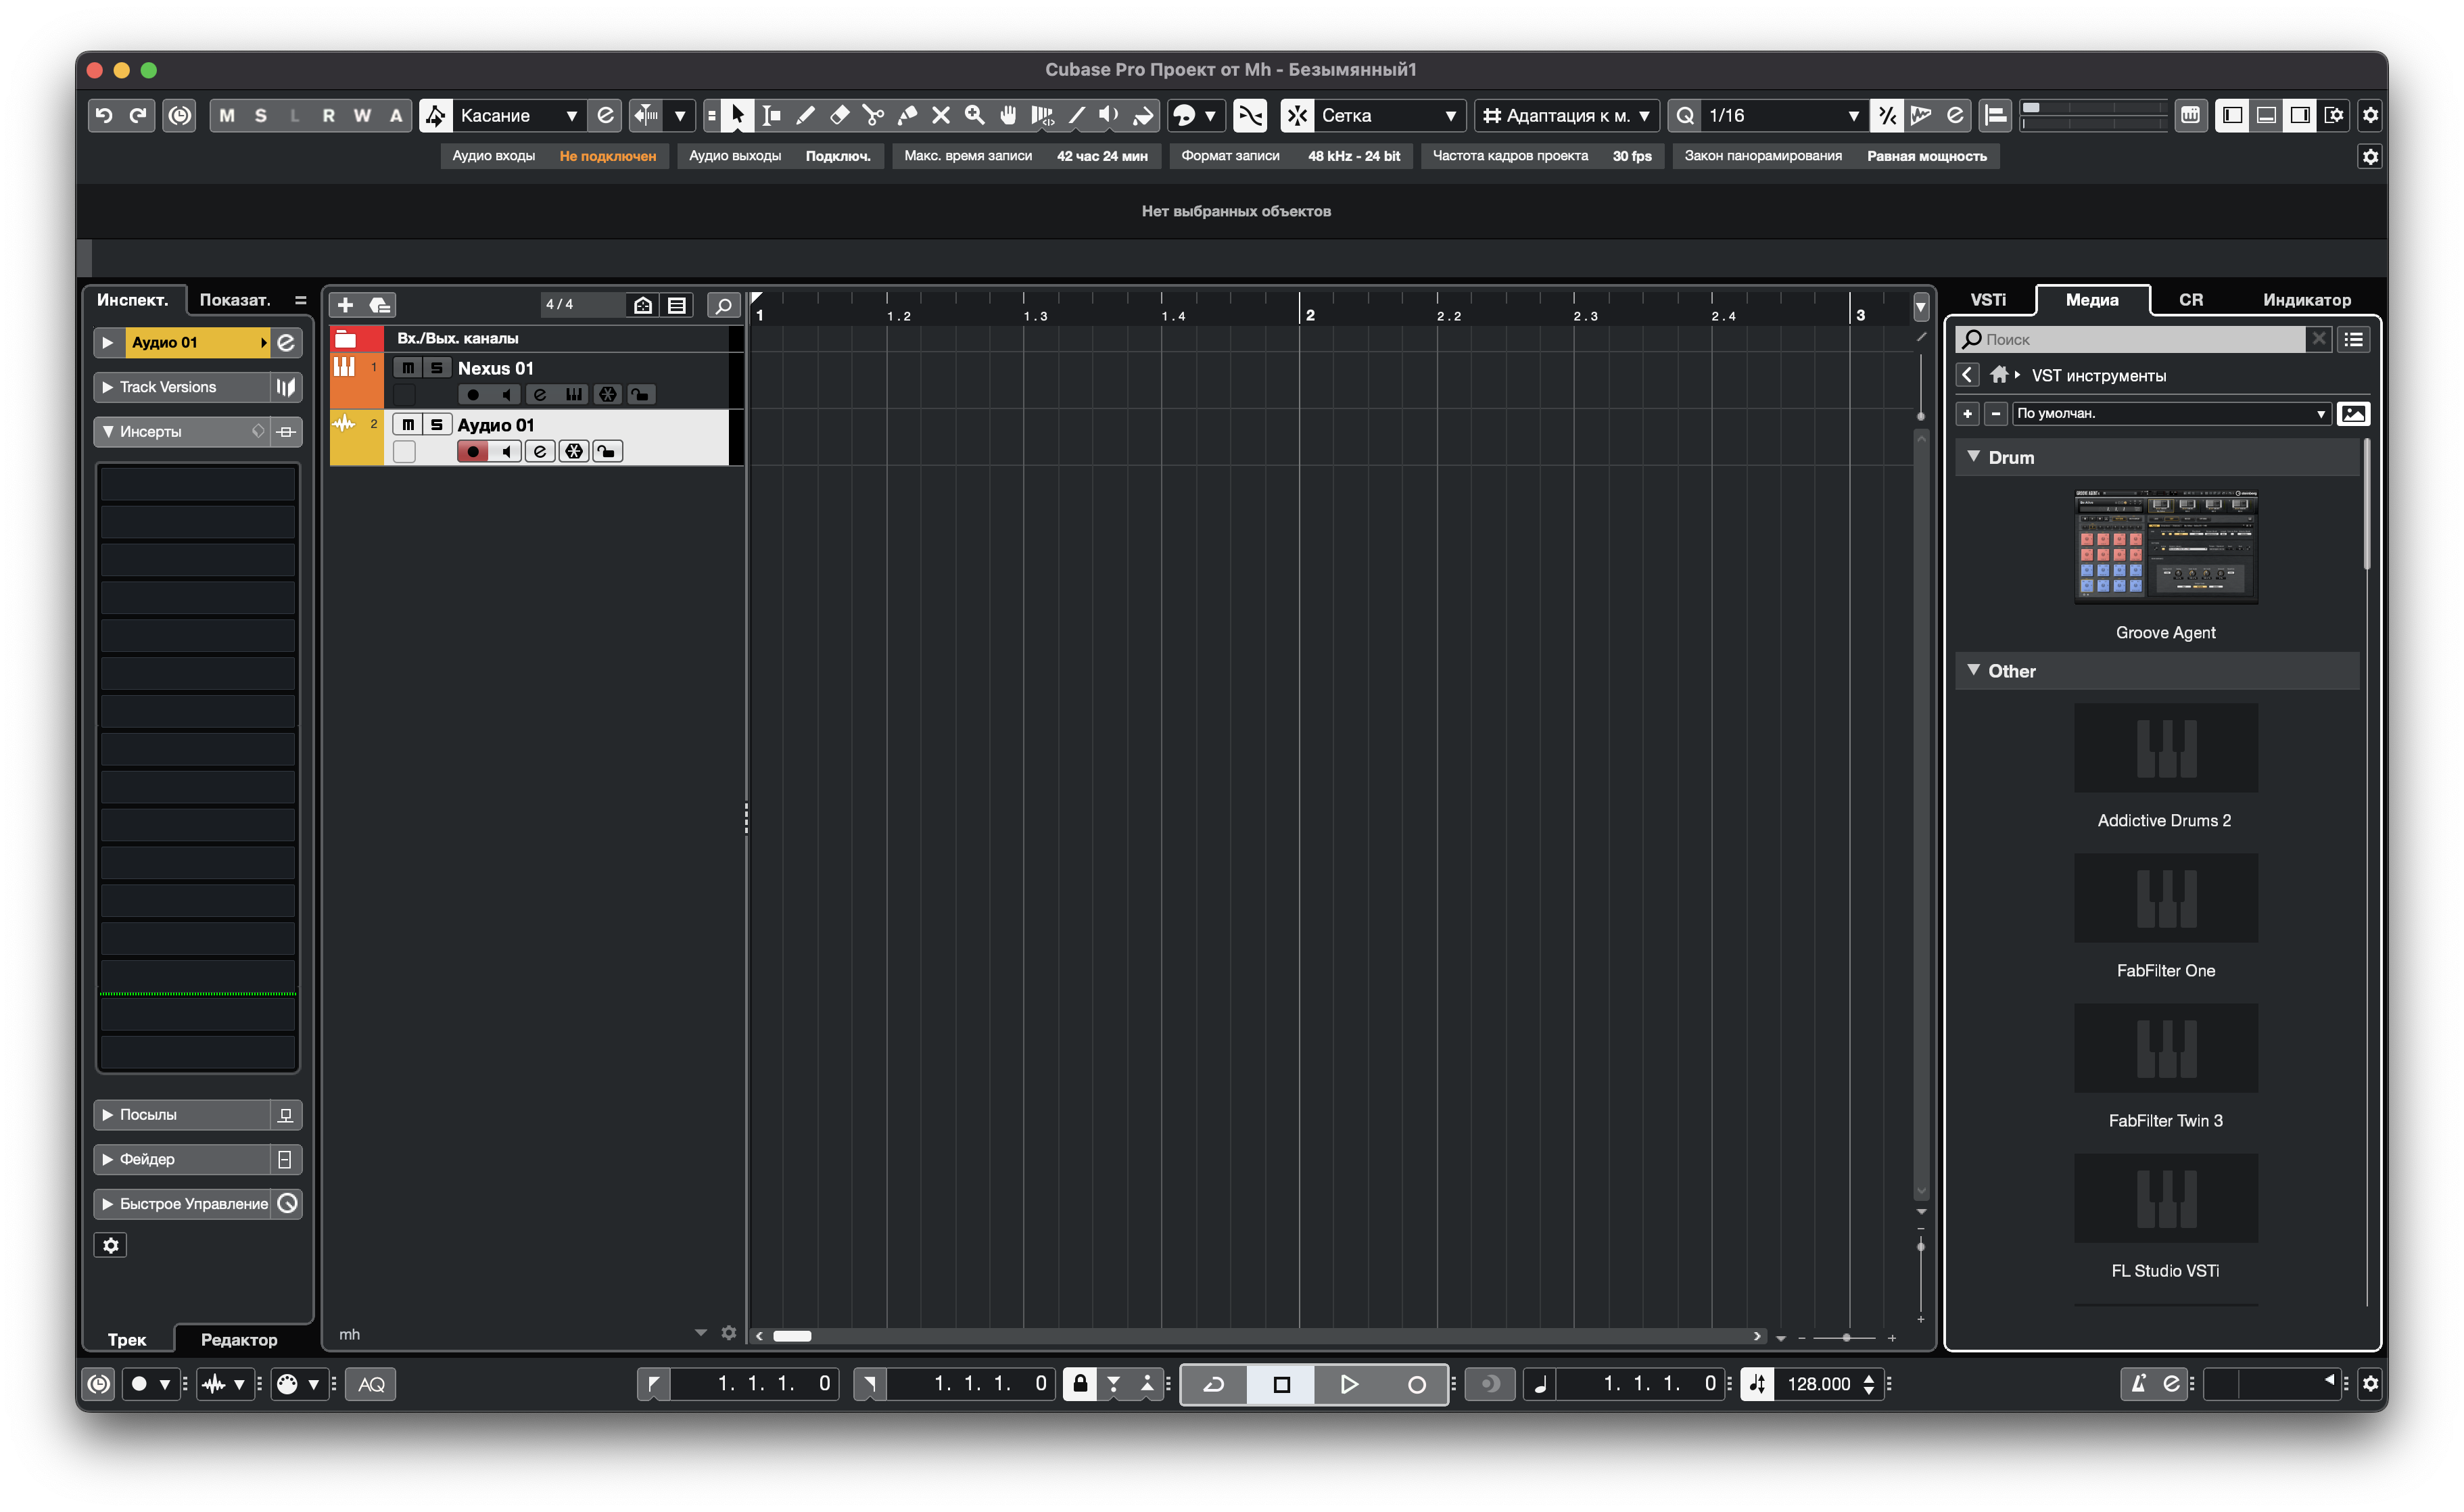2464x1512 pixels.
Task: Switch to the VSTi tab
Action: click(1987, 300)
